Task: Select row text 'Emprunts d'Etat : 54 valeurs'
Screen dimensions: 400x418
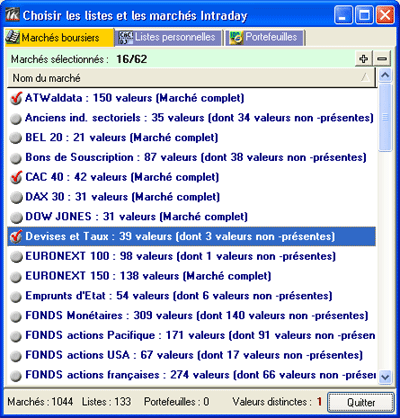Action: point(97,296)
